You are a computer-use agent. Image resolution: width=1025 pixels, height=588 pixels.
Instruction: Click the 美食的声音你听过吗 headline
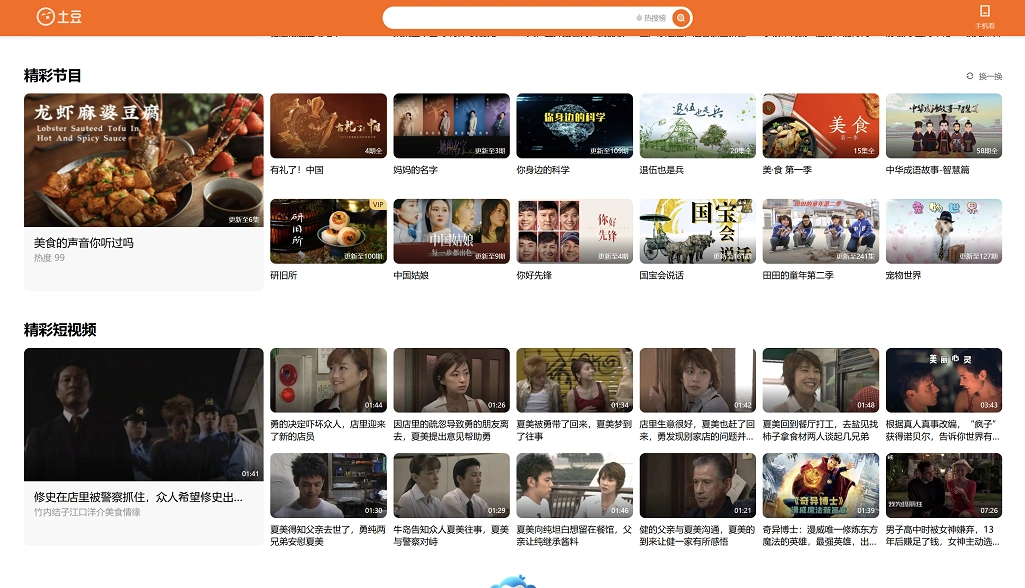84,243
